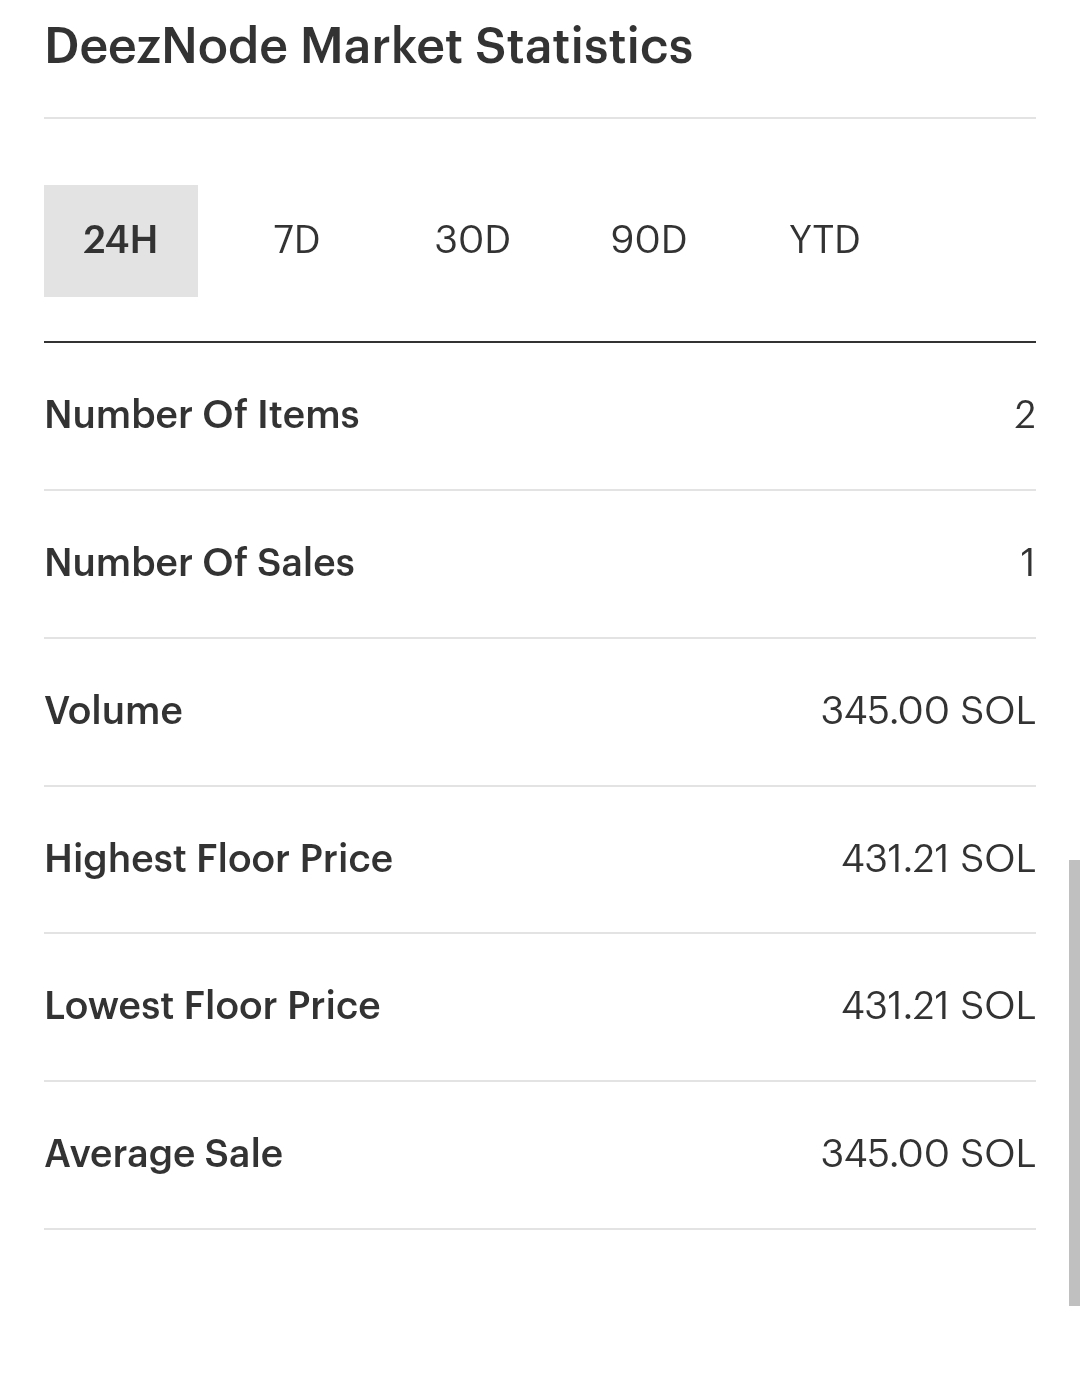Click the scrollbar track above the thumb
The width and height of the screenshot is (1080, 1387).
(x=1074, y=430)
